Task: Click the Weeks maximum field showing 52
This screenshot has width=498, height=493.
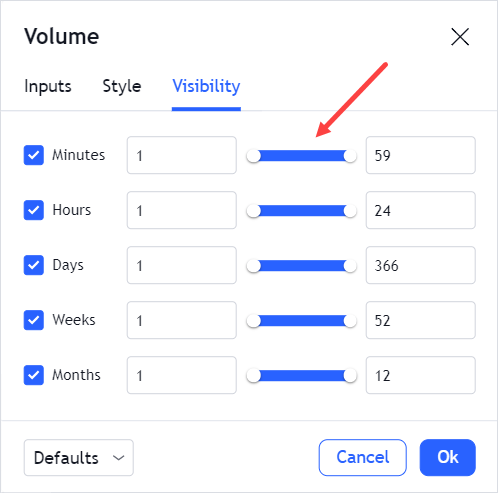Action: [421, 320]
